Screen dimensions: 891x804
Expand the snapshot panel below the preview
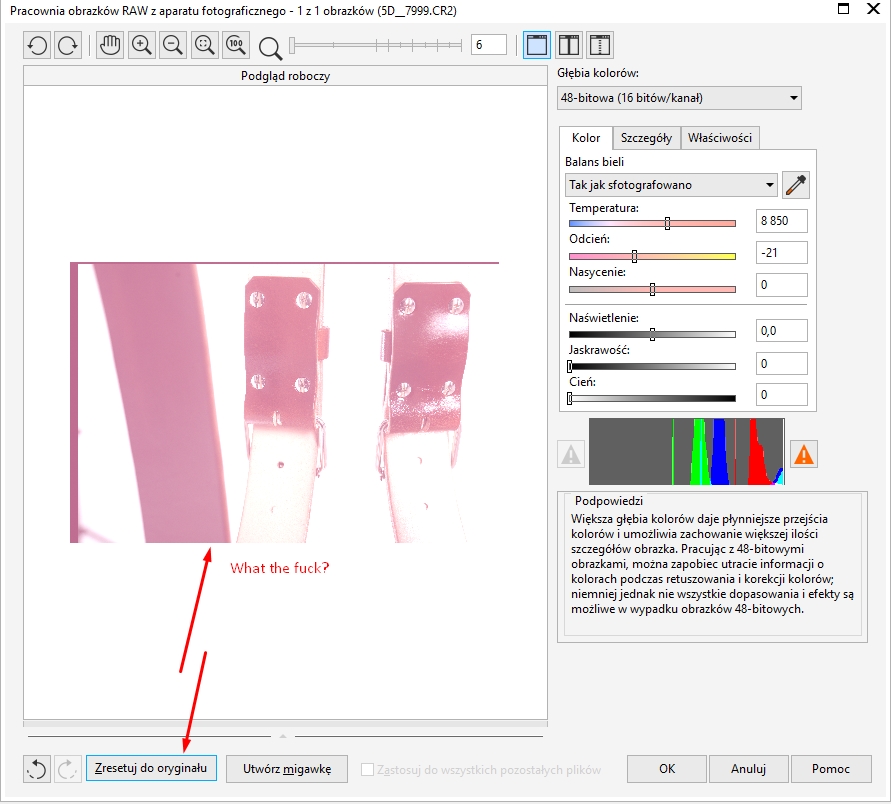click(x=283, y=735)
